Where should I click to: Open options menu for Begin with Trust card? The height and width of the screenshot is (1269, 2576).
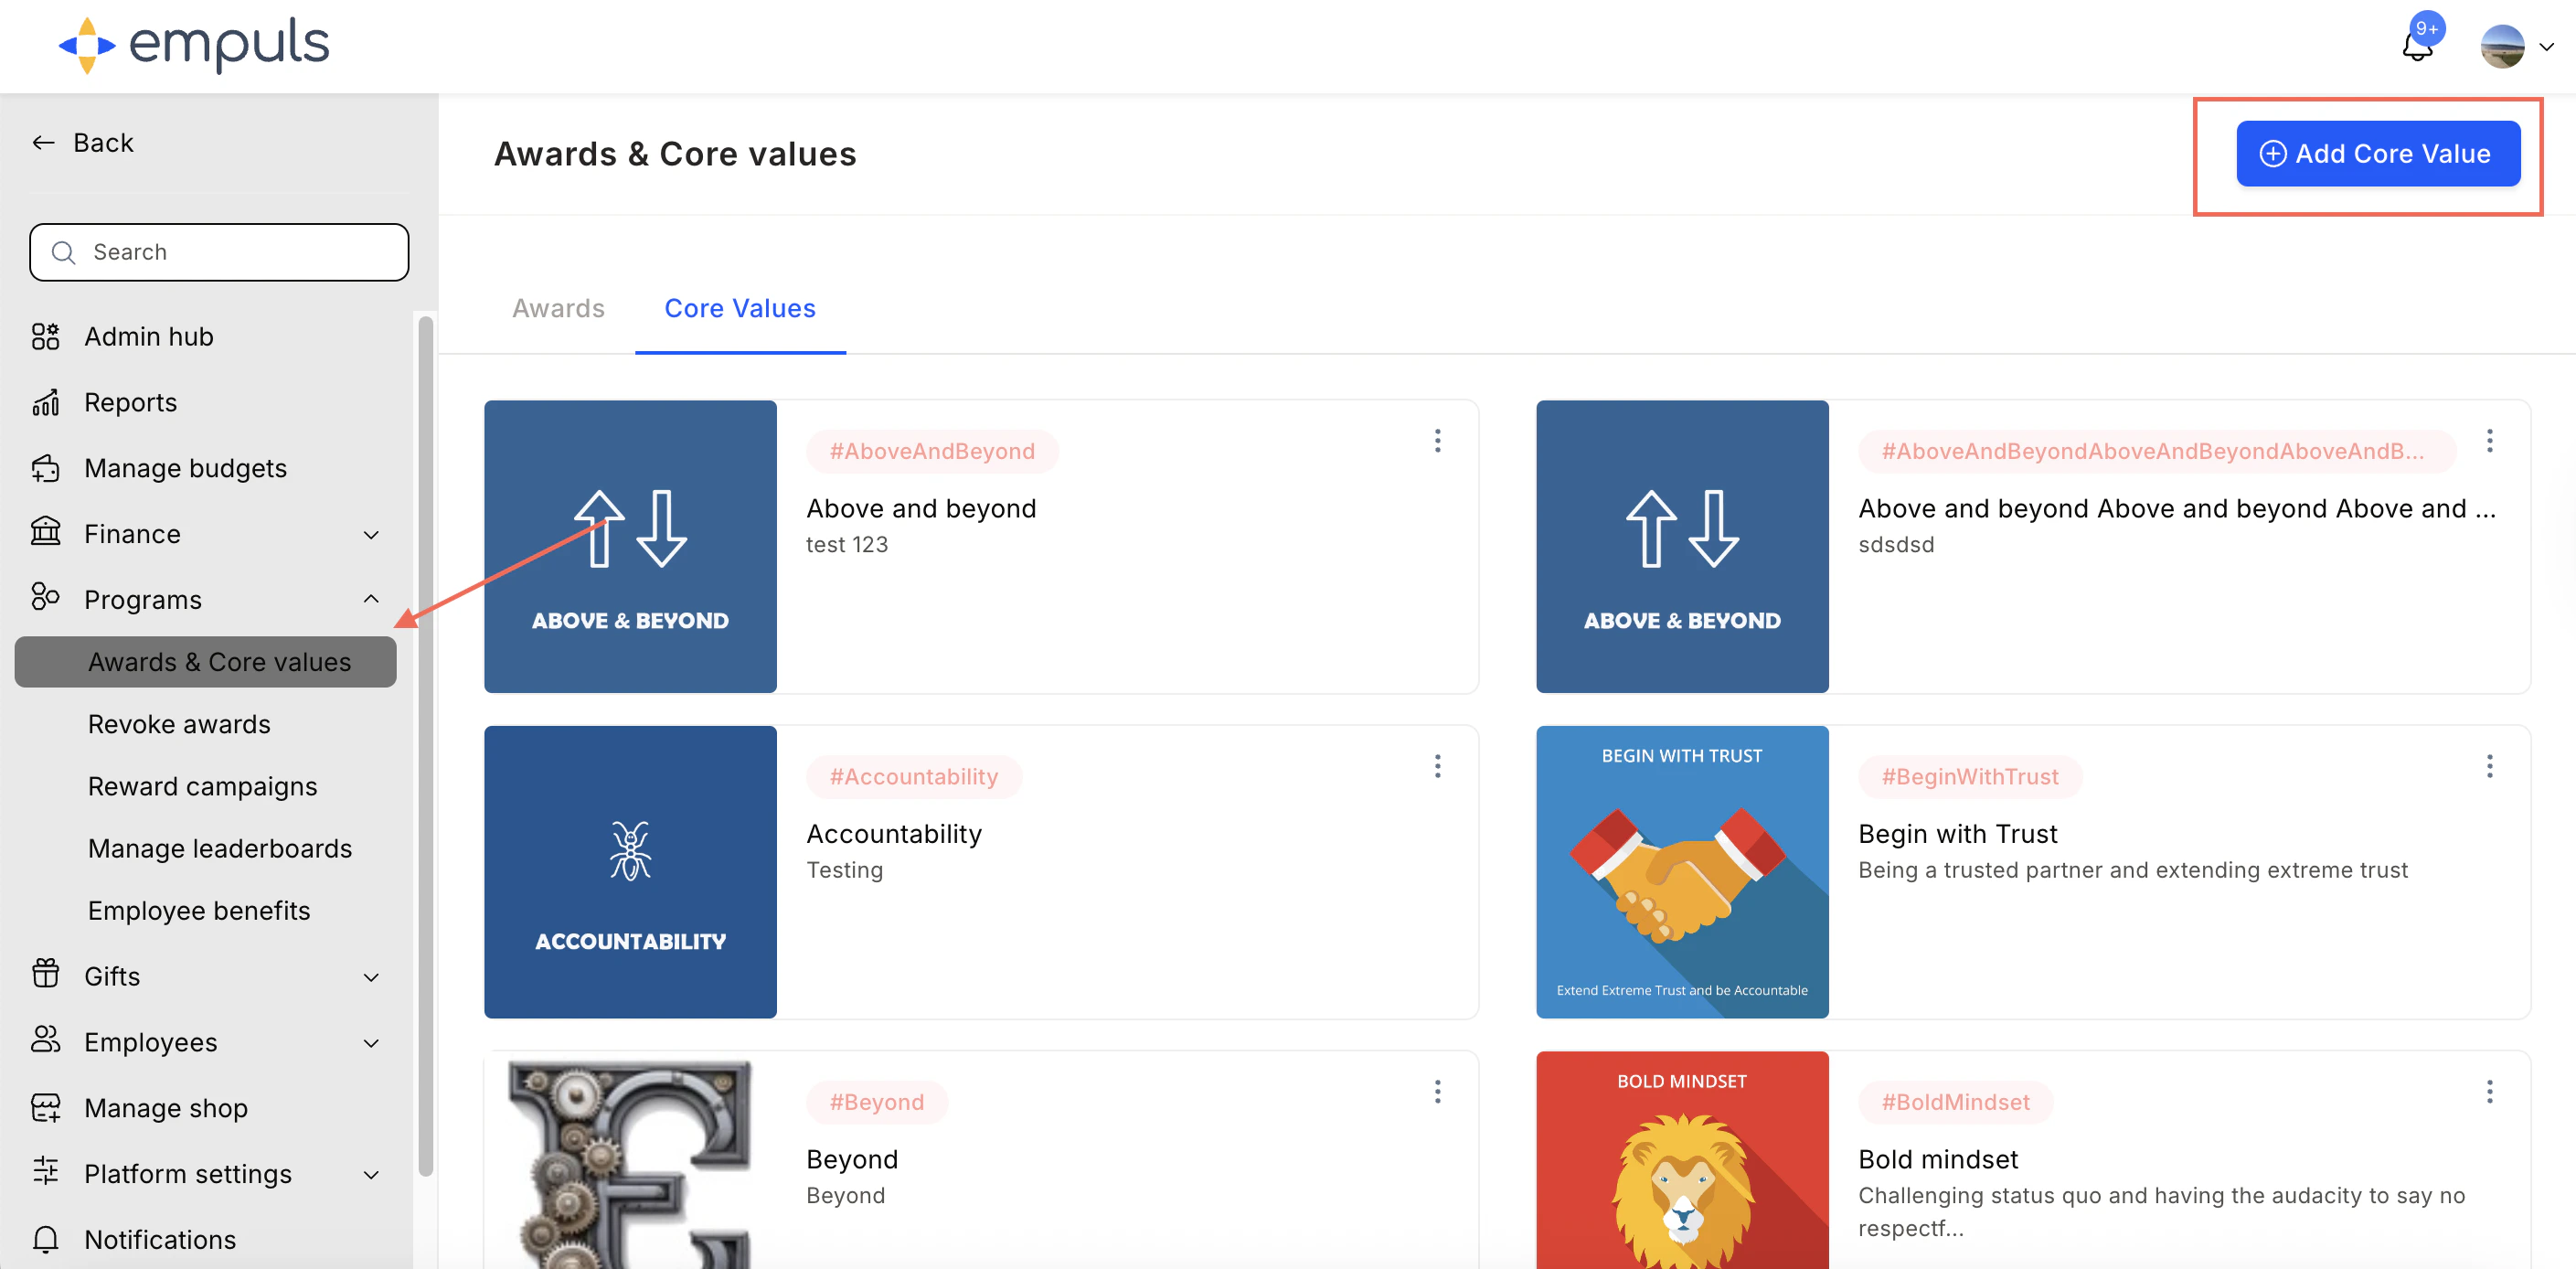pyautogui.click(x=2489, y=766)
